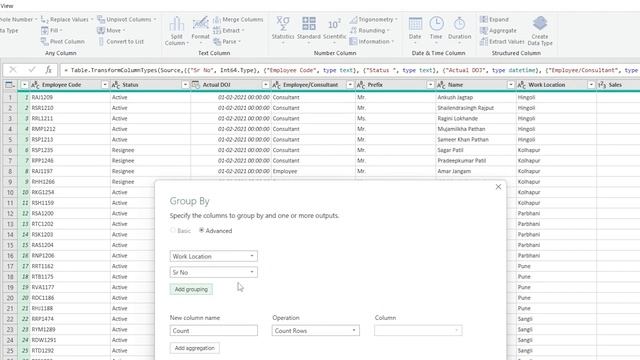Image resolution: width=640 pixels, height=360 pixels.
Task: Click Pivot Column
Action: coord(62,42)
